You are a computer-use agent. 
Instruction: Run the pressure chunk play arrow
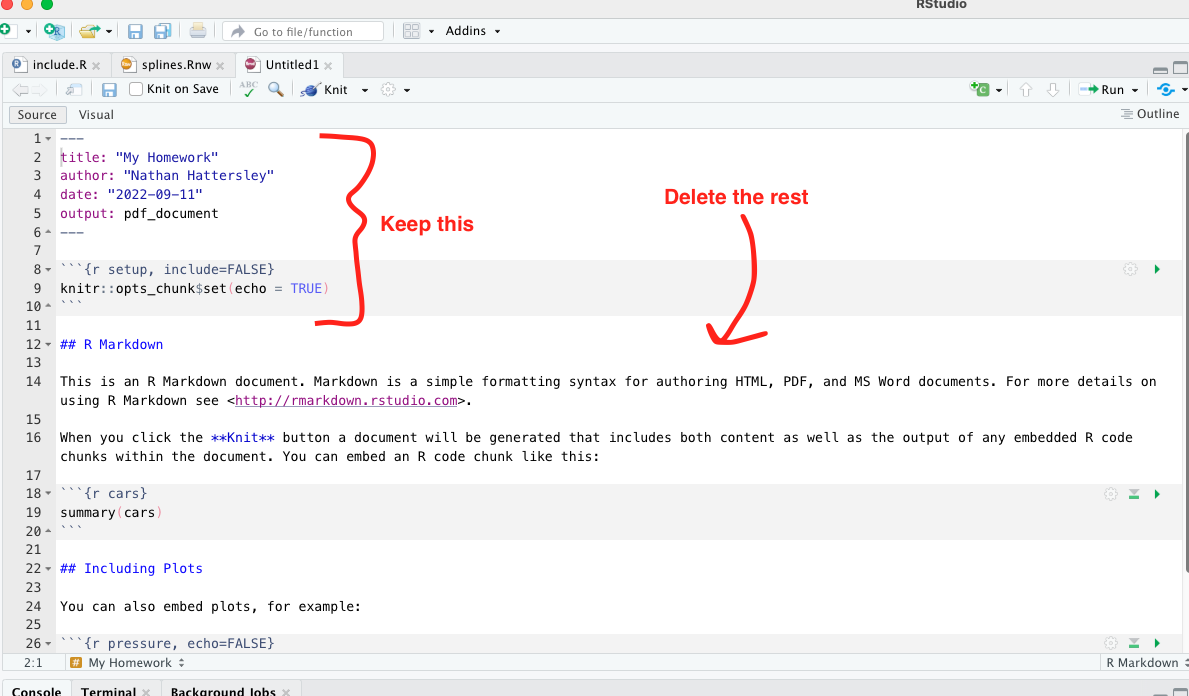tap(1157, 643)
